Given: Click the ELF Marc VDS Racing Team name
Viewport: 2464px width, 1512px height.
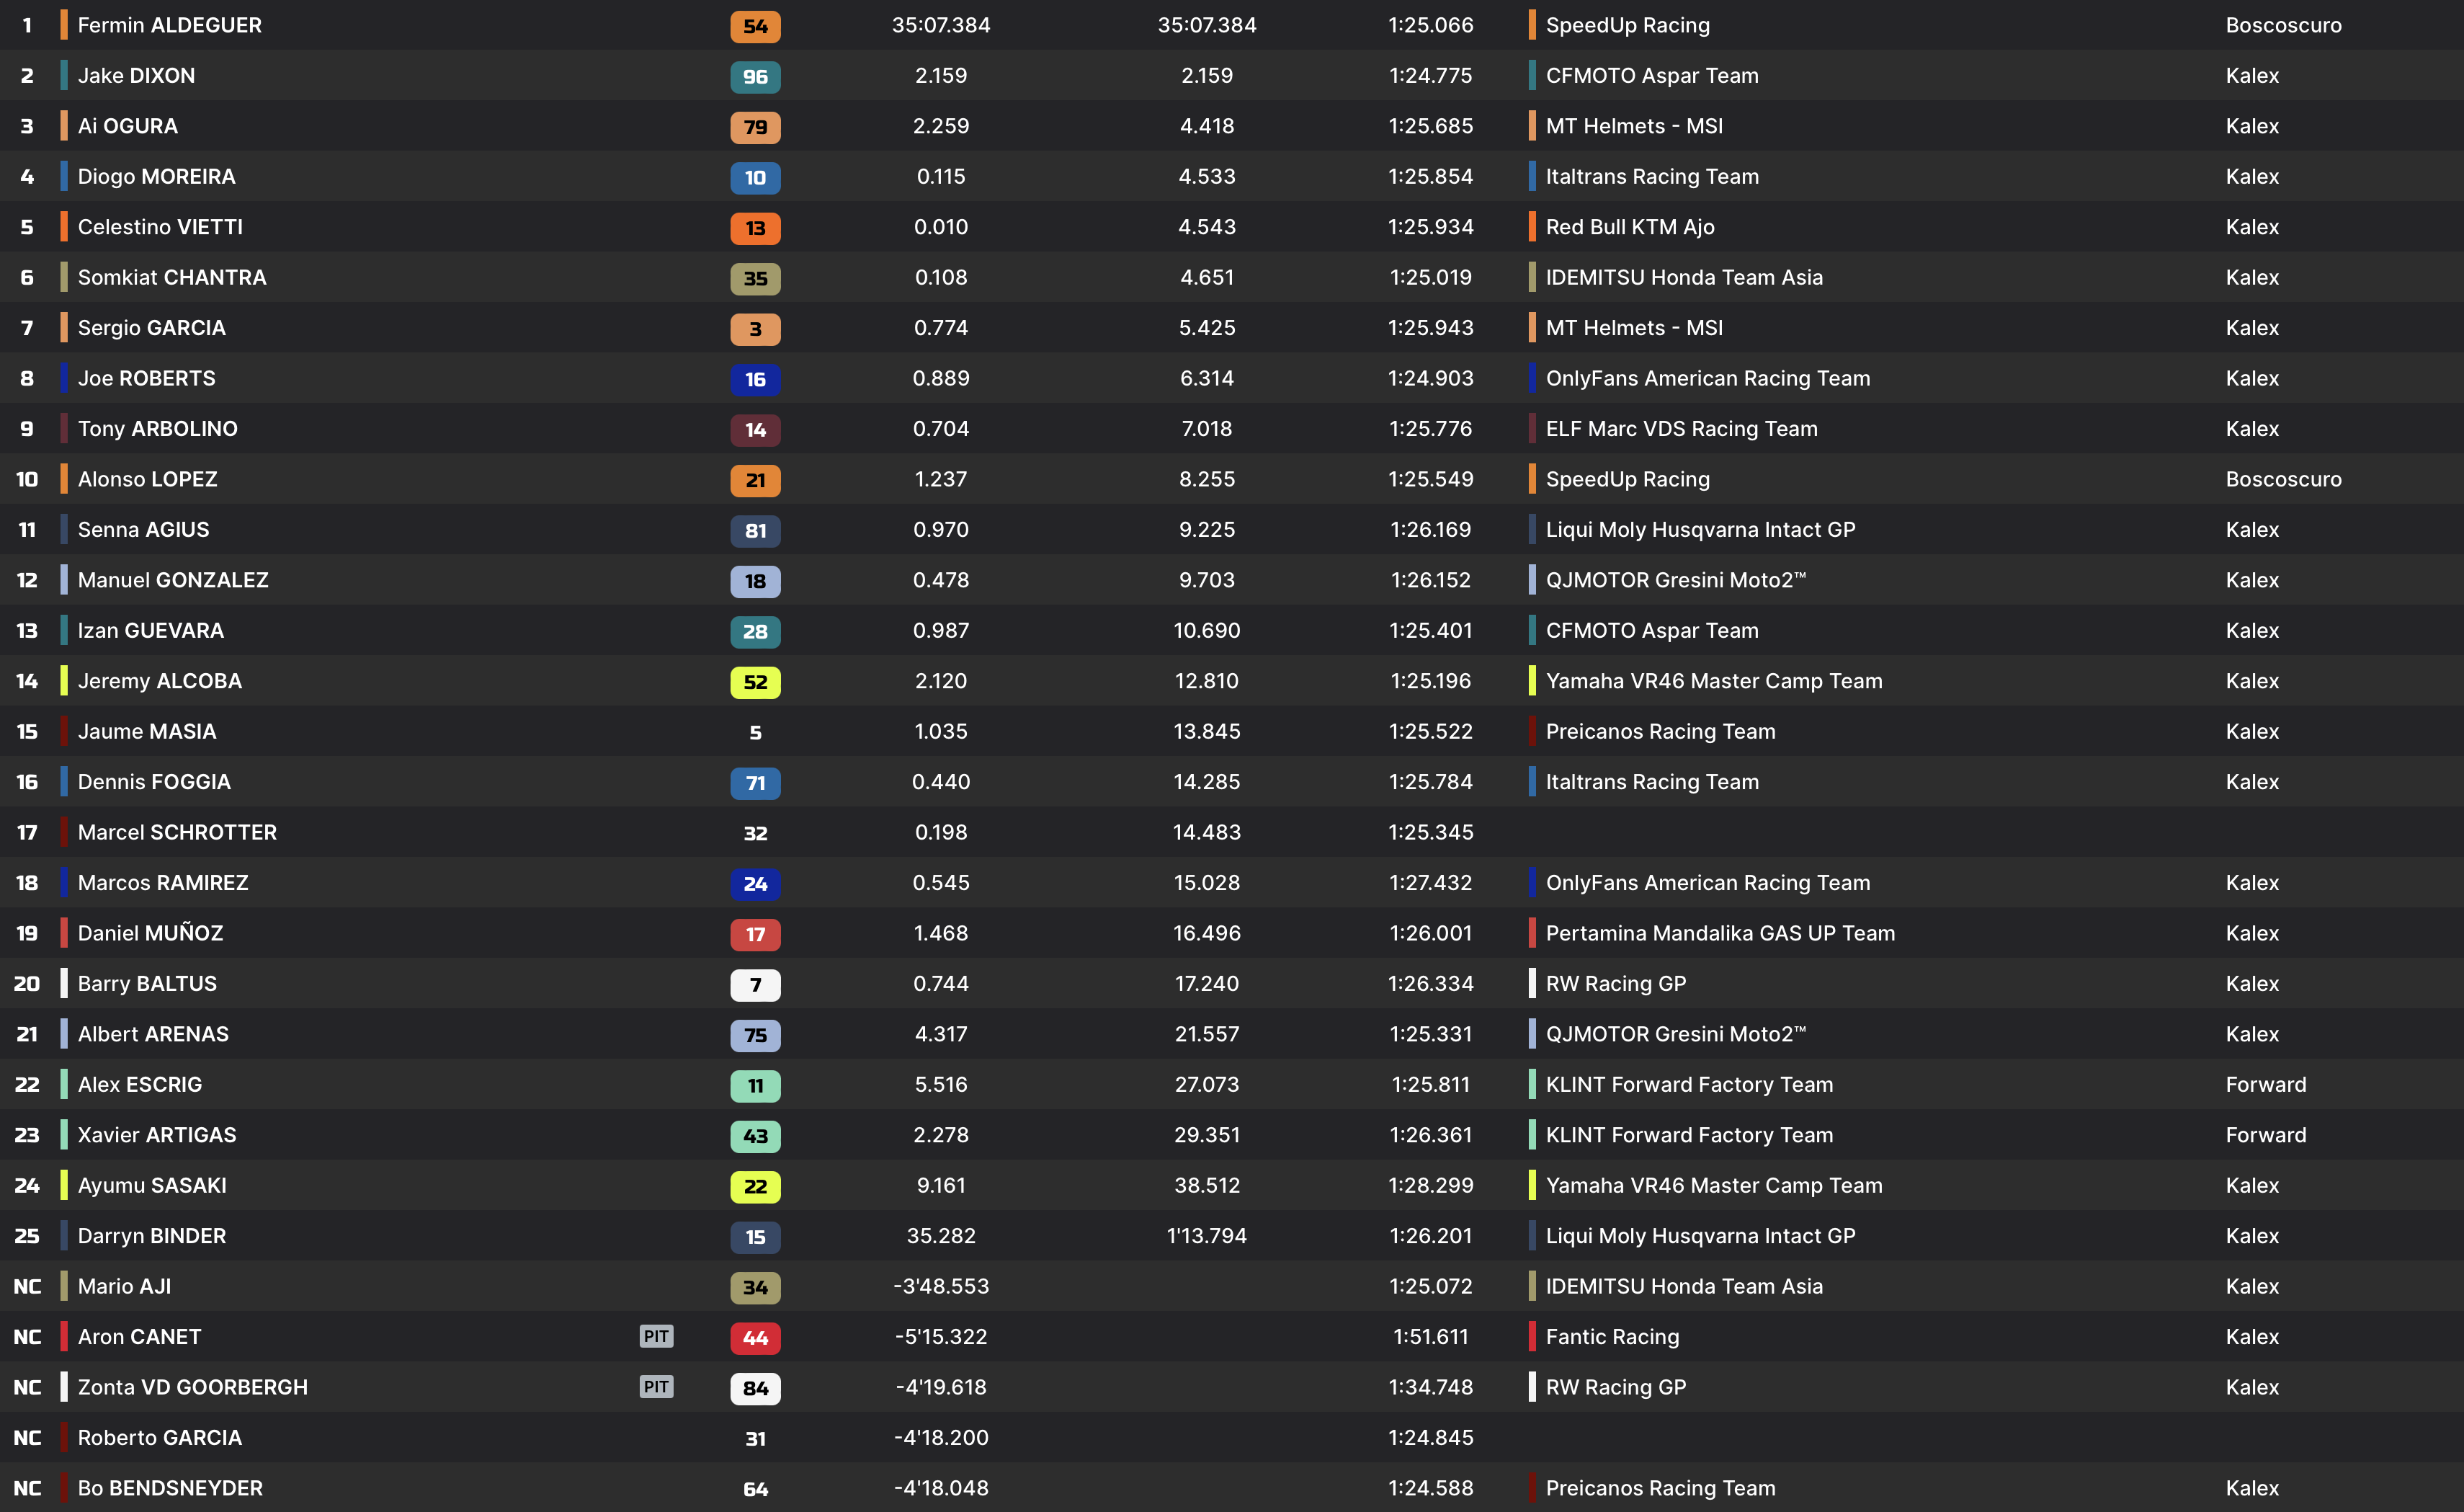Looking at the screenshot, I should (x=1681, y=429).
